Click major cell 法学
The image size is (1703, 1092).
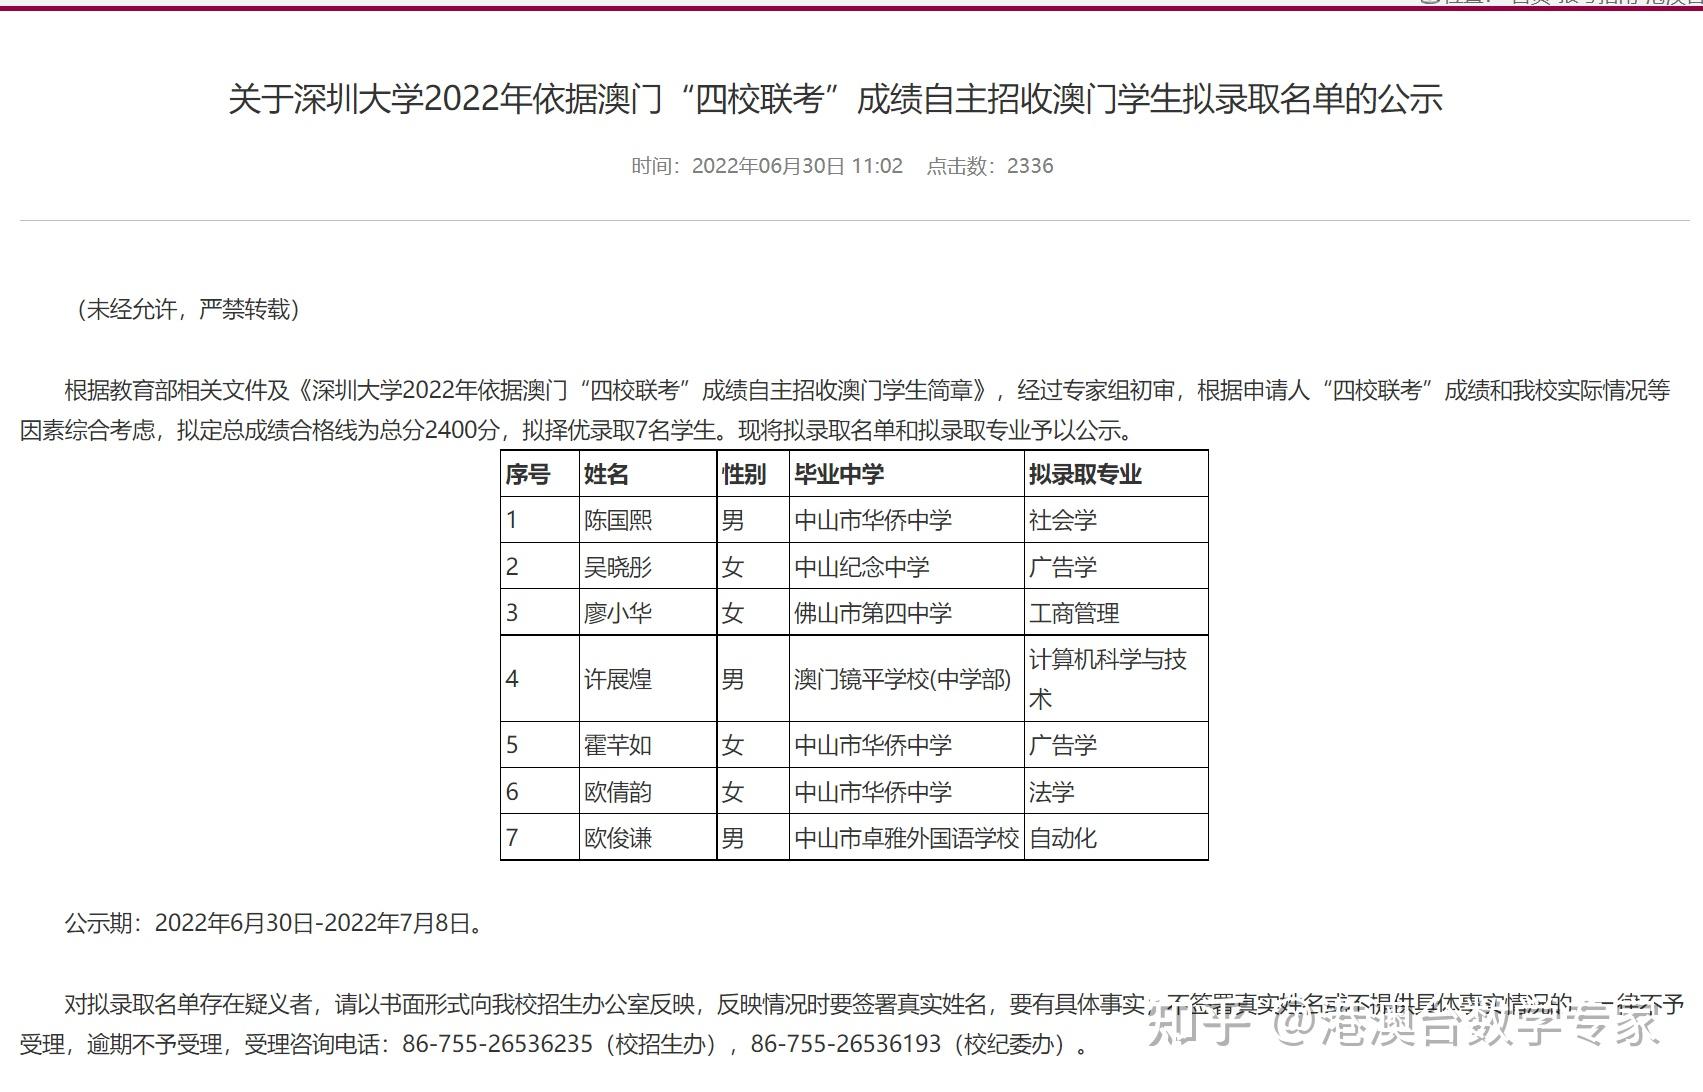[x=1116, y=792]
